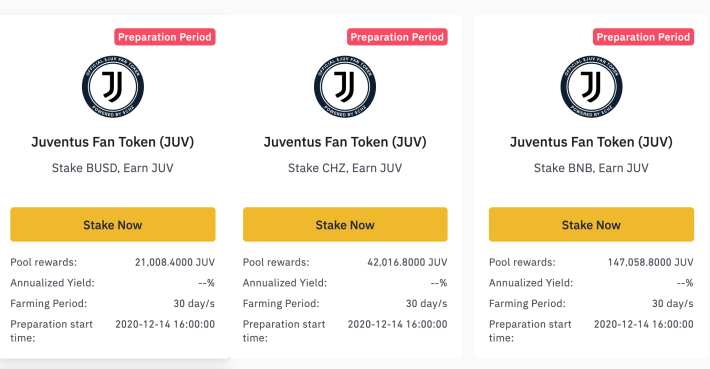The height and width of the screenshot is (369, 710).
Task: Click Stake Now for the BUSD pool
Action: (x=113, y=225)
